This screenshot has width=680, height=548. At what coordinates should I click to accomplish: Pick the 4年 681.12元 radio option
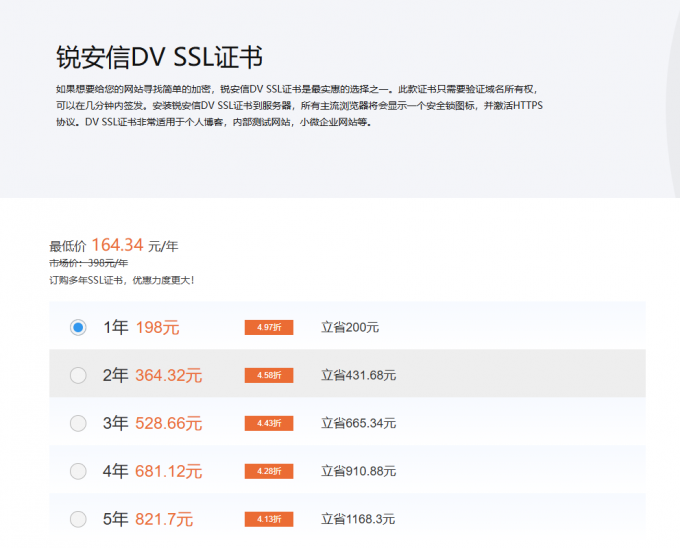click(78, 471)
